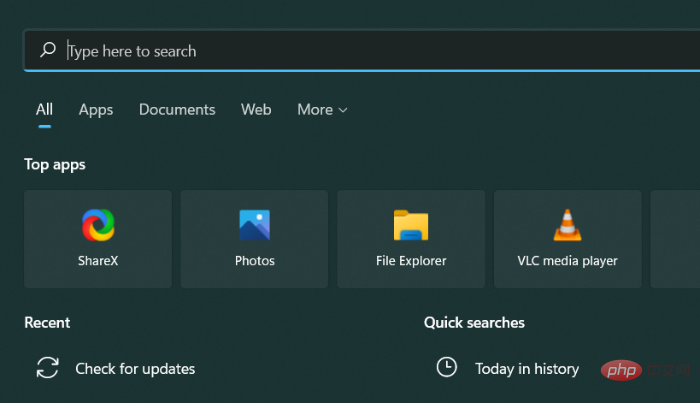
Task: Launch the ShareX app icon
Action: pos(98,225)
